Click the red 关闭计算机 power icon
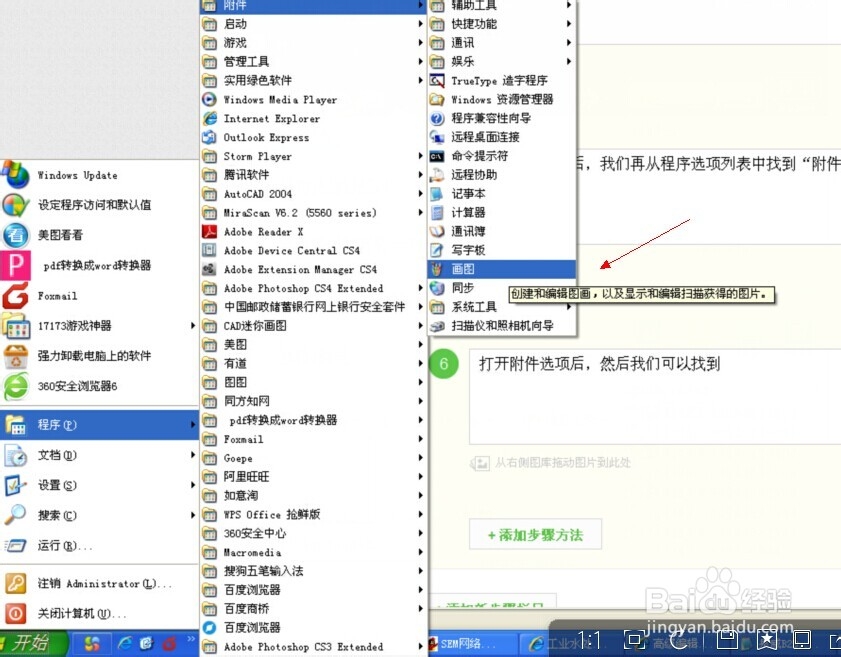Image resolution: width=841 pixels, height=657 pixels. [16, 613]
